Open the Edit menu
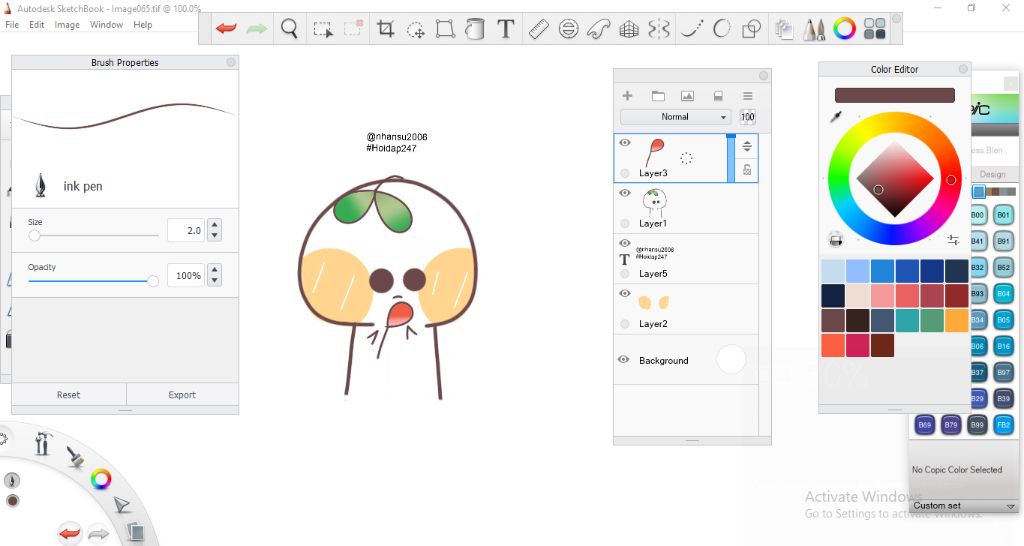The image size is (1024, 546). [37, 25]
